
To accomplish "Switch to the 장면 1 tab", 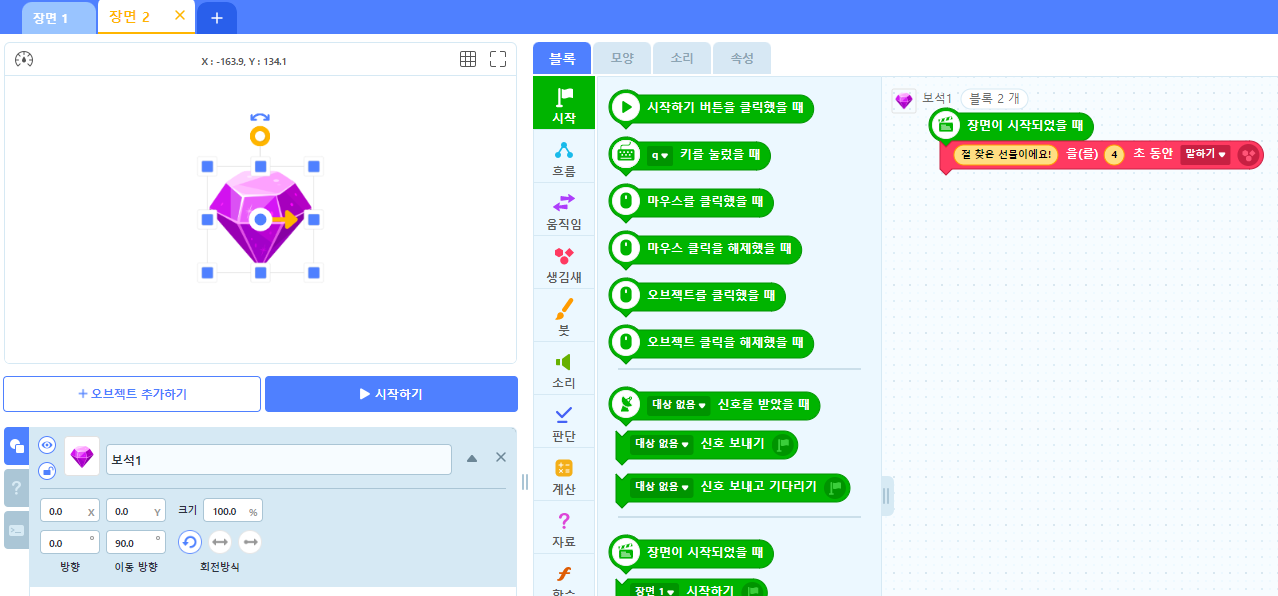I will point(58,18).
